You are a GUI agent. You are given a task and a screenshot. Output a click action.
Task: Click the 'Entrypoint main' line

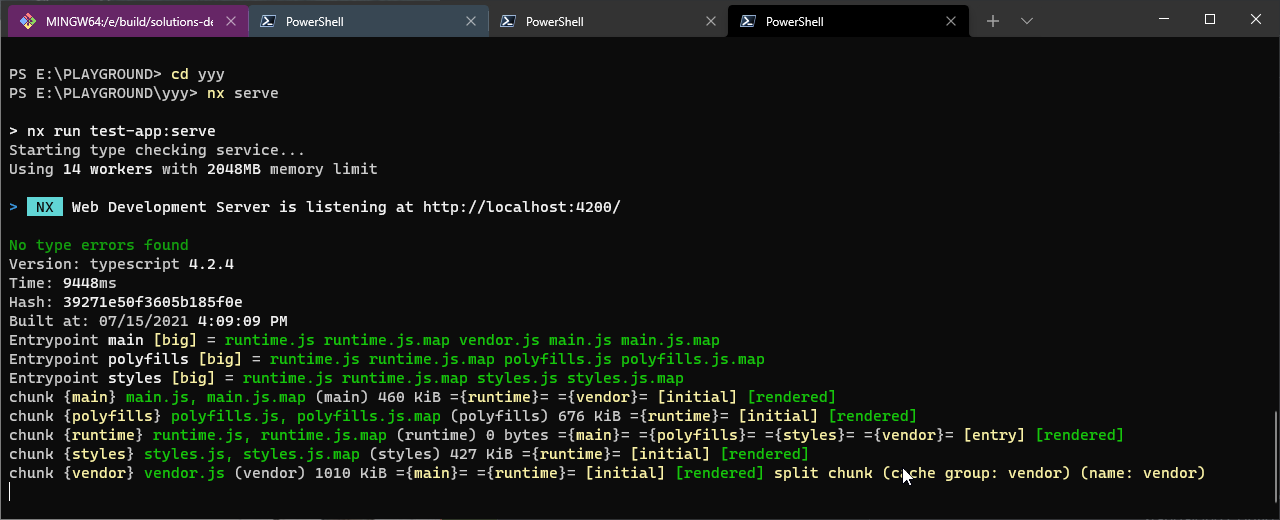click(x=364, y=340)
